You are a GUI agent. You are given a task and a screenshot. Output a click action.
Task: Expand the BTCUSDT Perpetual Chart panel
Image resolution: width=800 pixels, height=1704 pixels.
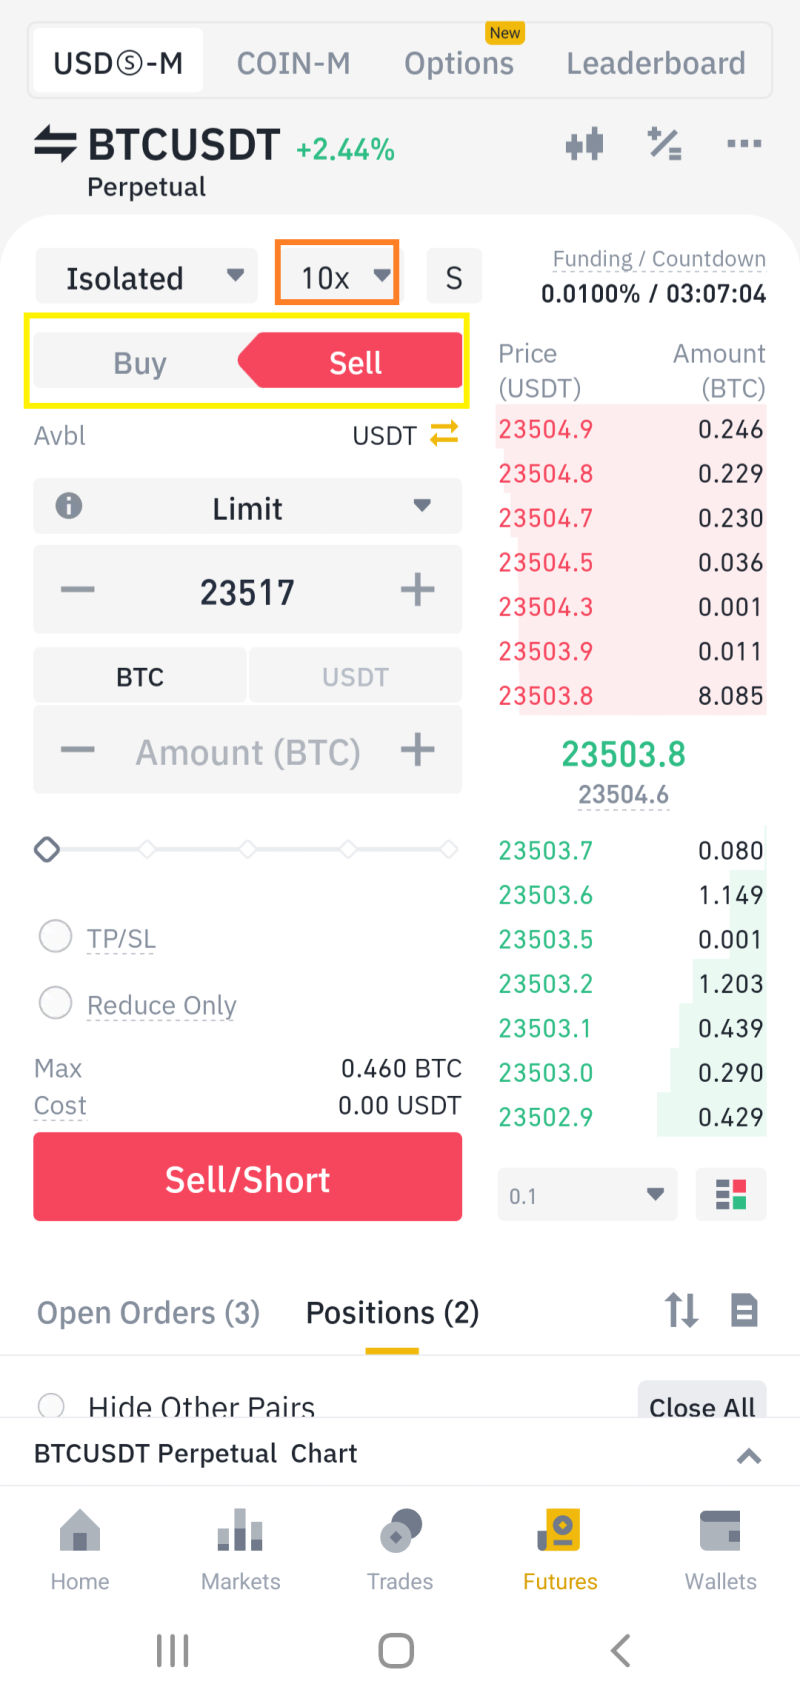[749, 1455]
